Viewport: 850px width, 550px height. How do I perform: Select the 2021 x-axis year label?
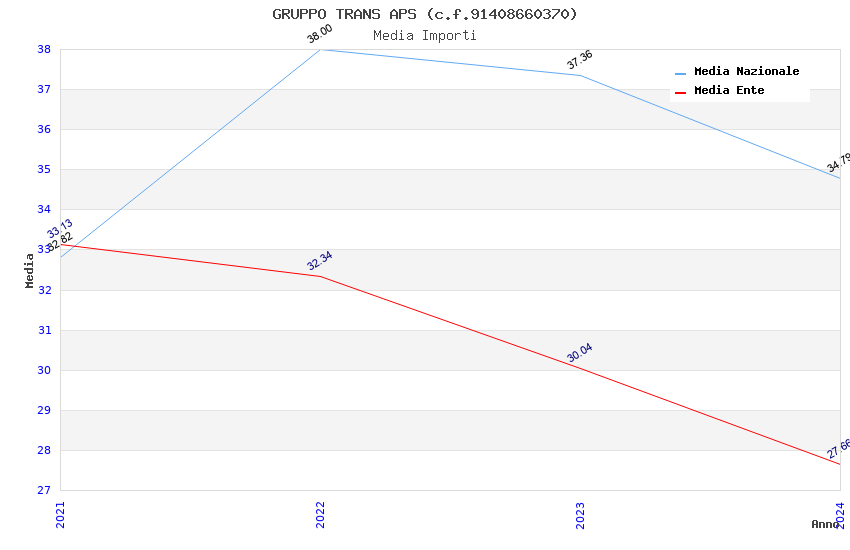point(60,514)
